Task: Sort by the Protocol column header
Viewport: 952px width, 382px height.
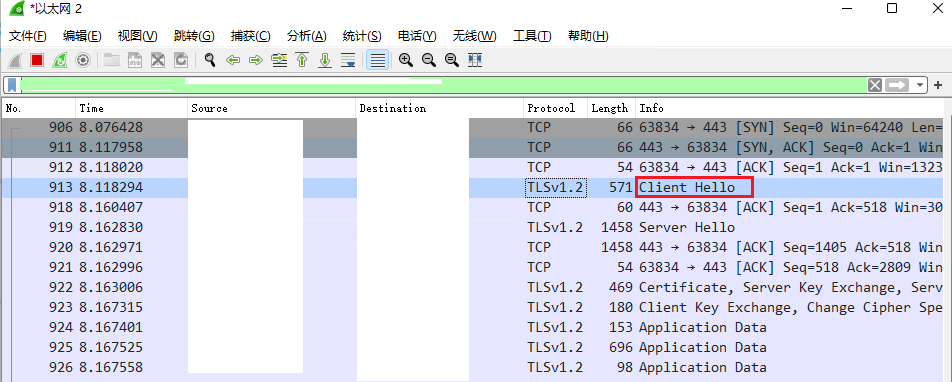Action: click(x=556, y=108)
